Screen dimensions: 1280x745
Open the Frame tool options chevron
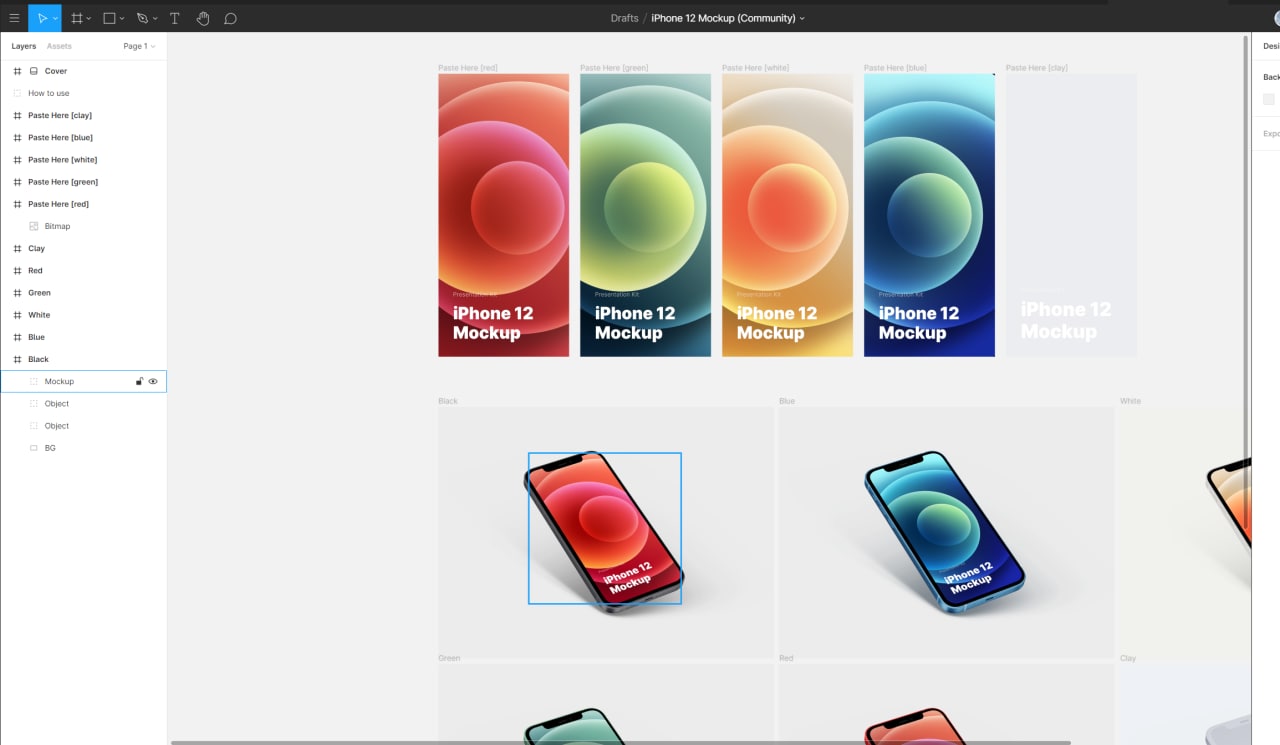89,19
